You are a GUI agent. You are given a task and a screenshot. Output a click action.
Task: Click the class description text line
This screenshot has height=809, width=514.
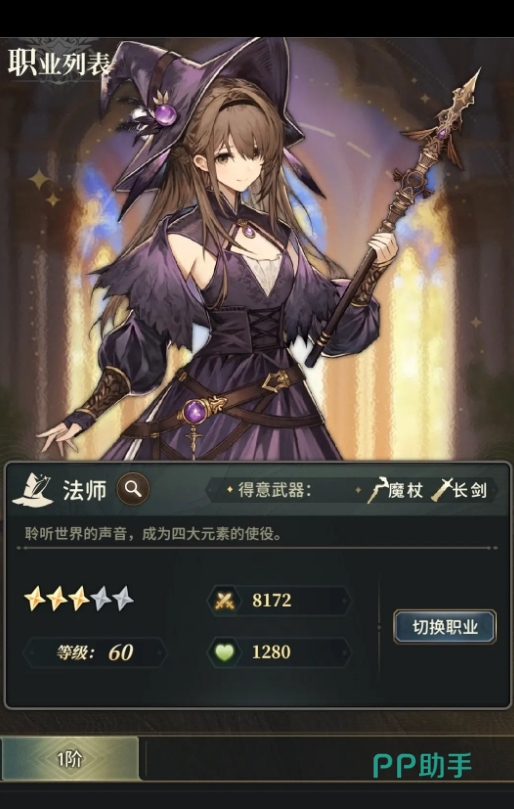coord(153,533)
